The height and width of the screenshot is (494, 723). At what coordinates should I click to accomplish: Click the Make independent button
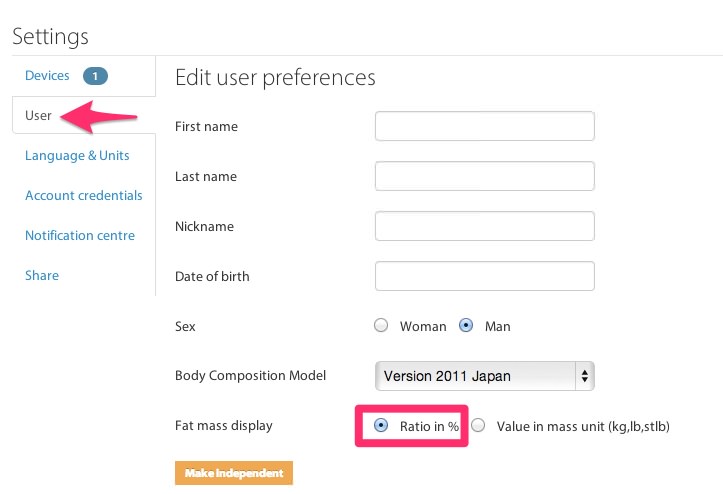coord(234,473)
